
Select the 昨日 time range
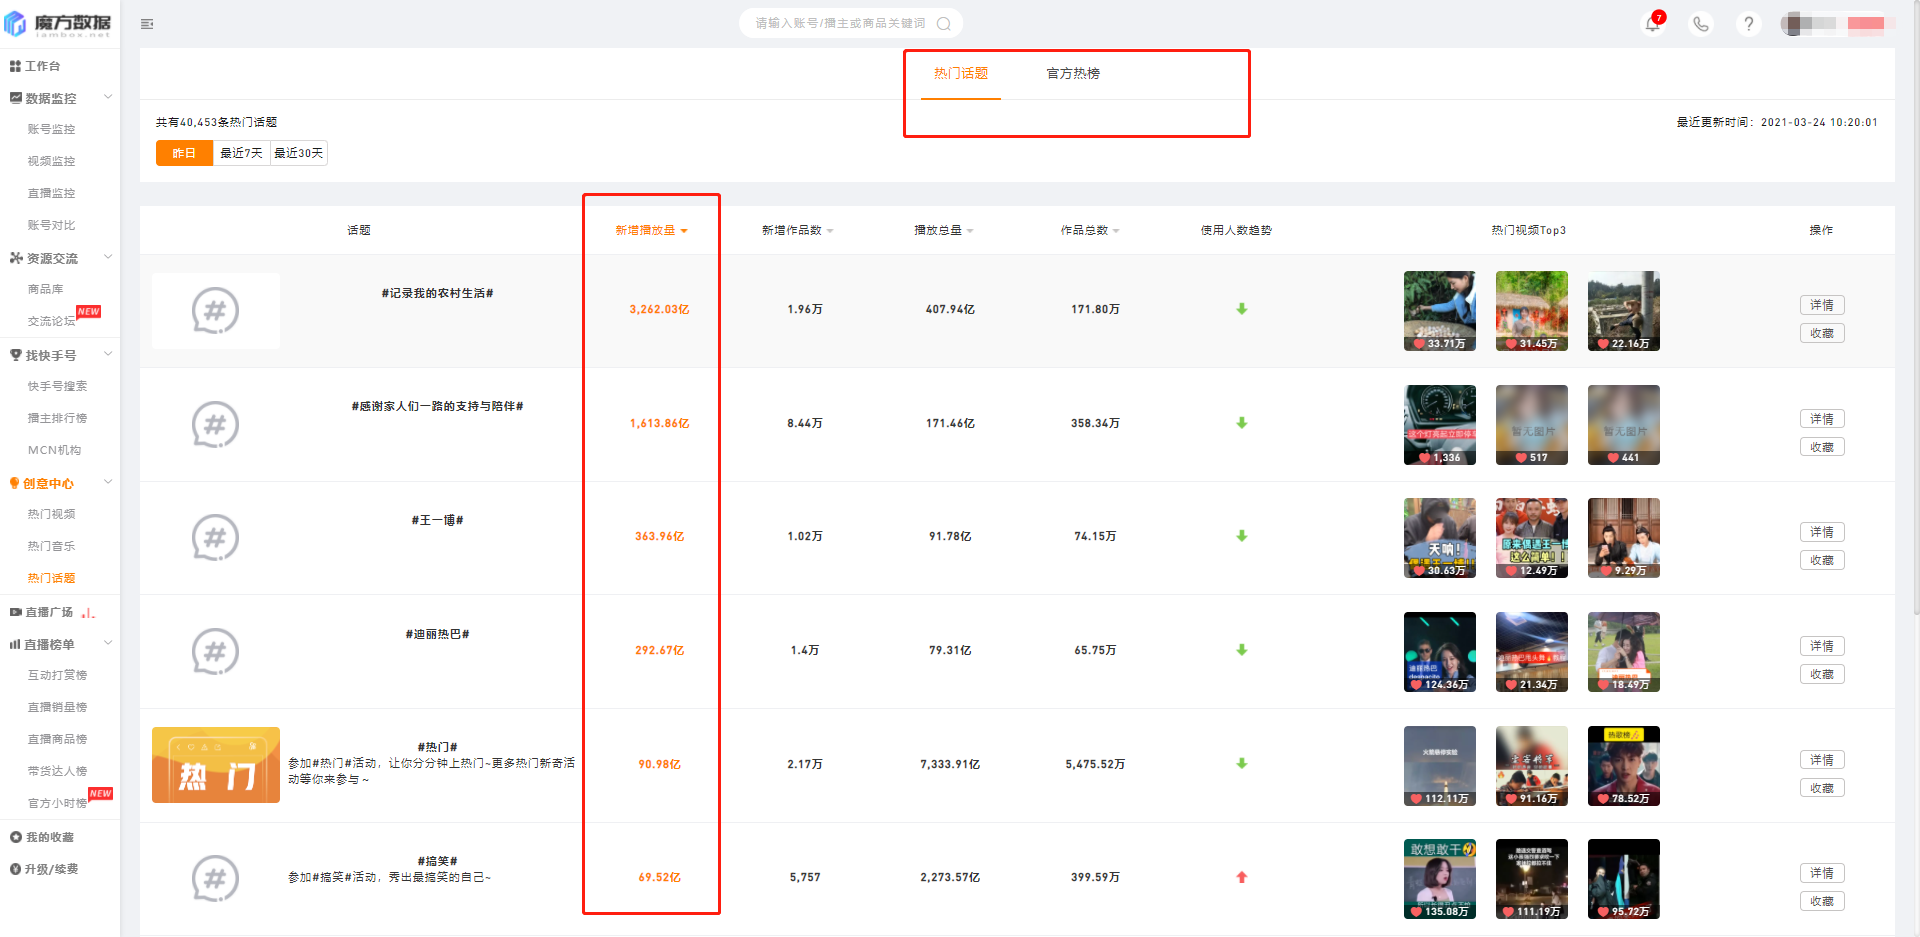(184, 153)
